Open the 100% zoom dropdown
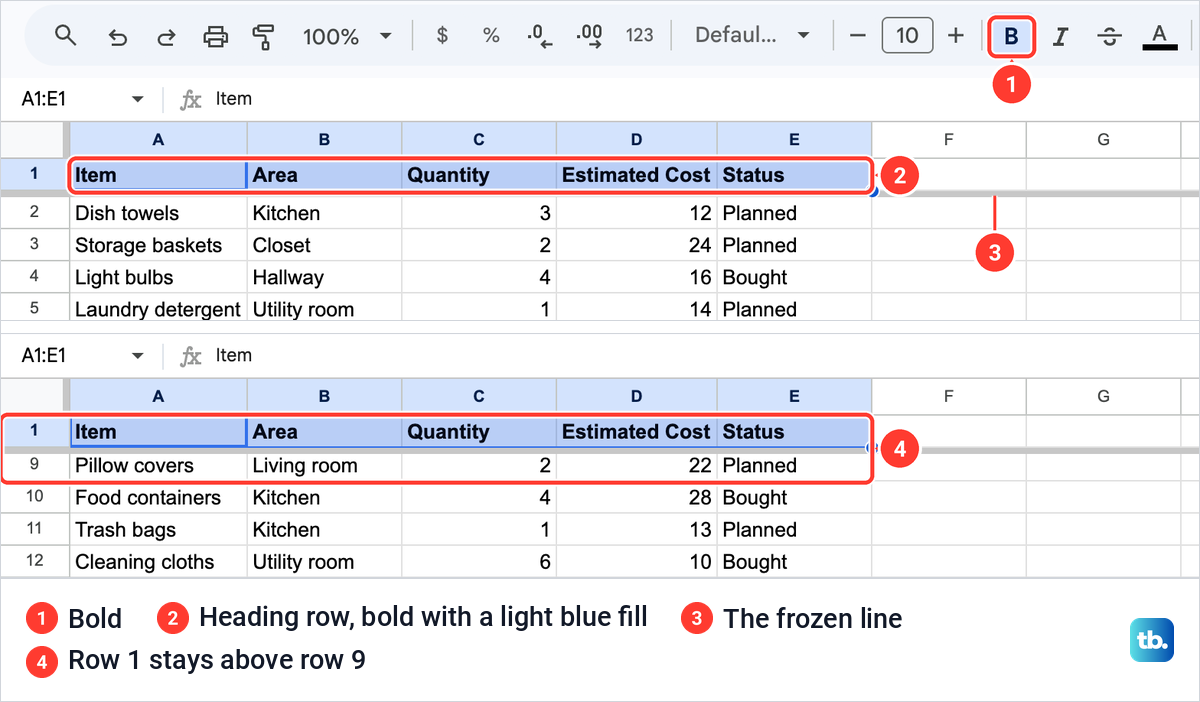The image size is (1200, 702). tap(346, 37)
